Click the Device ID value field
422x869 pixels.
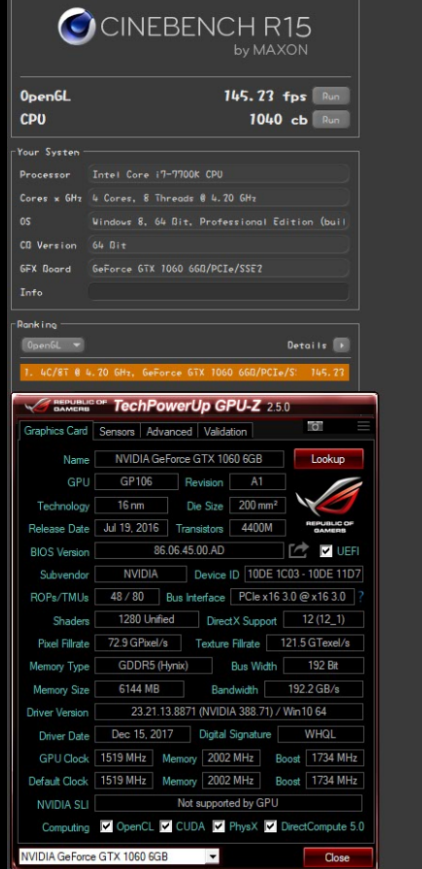pos(304,574)
